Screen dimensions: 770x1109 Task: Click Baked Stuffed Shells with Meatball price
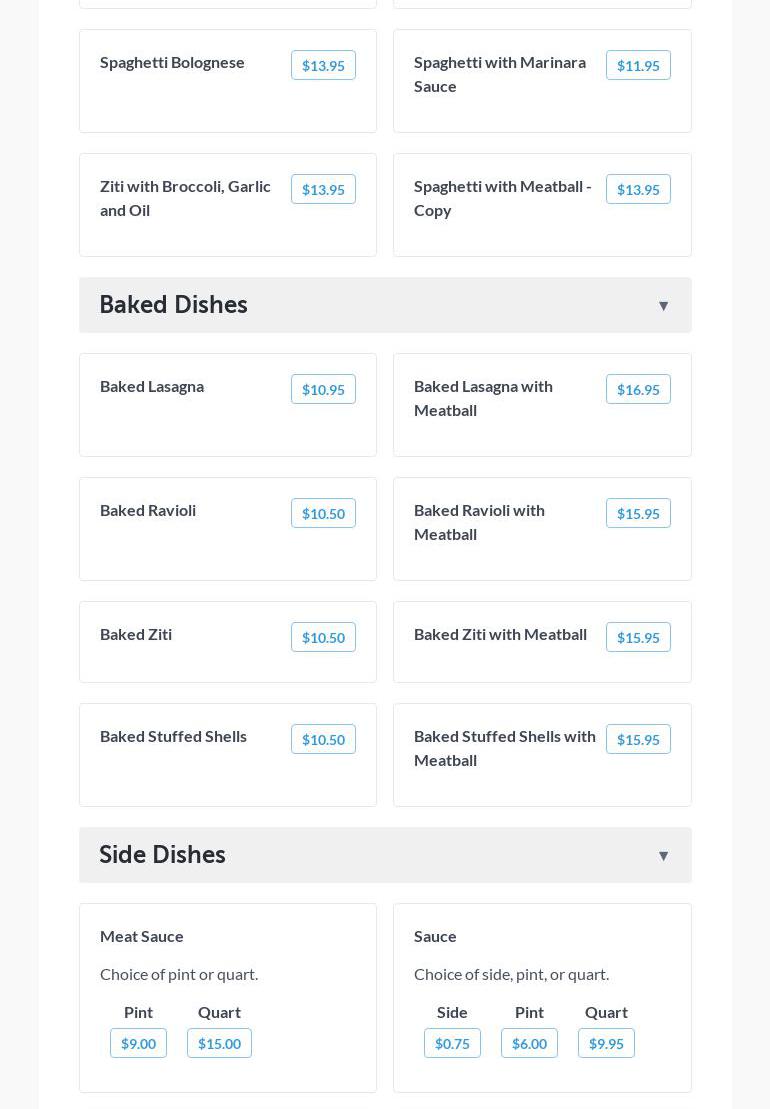pyautogui.click(x=638, y=740)
